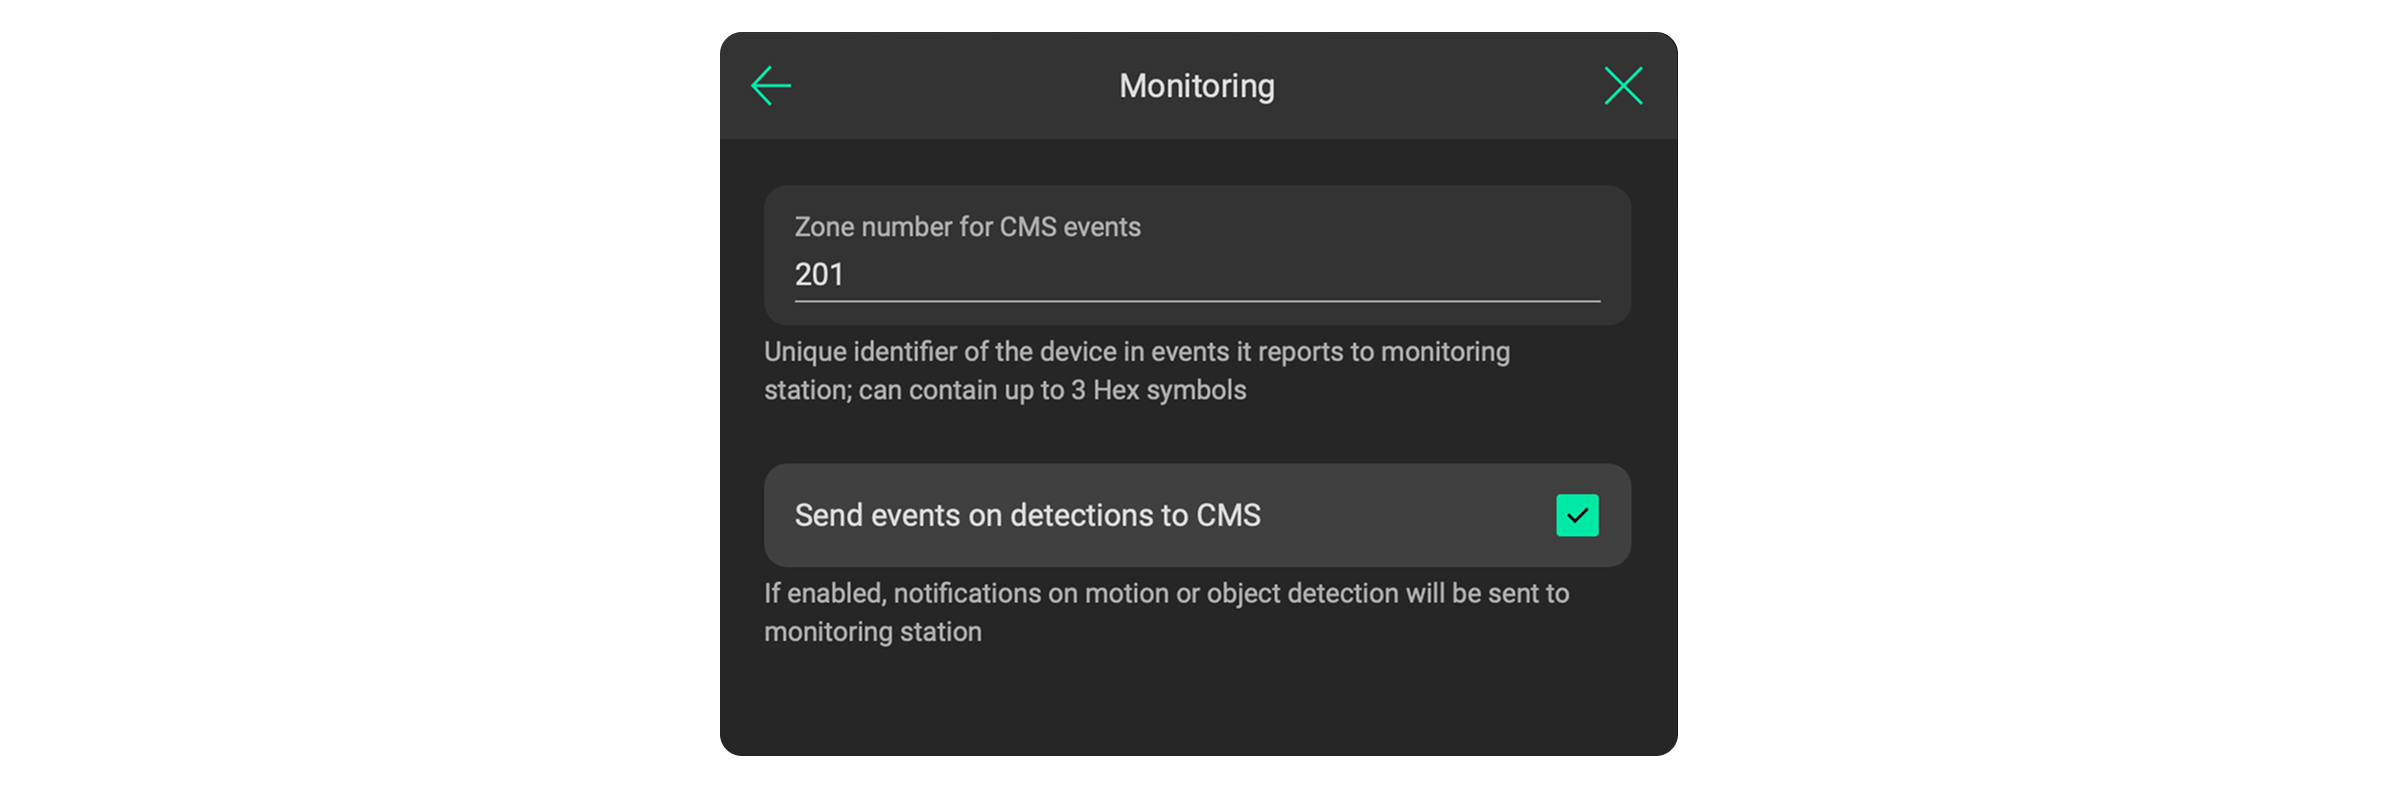Click the green checkmark icon
2400x788 pixels.
1577,516
